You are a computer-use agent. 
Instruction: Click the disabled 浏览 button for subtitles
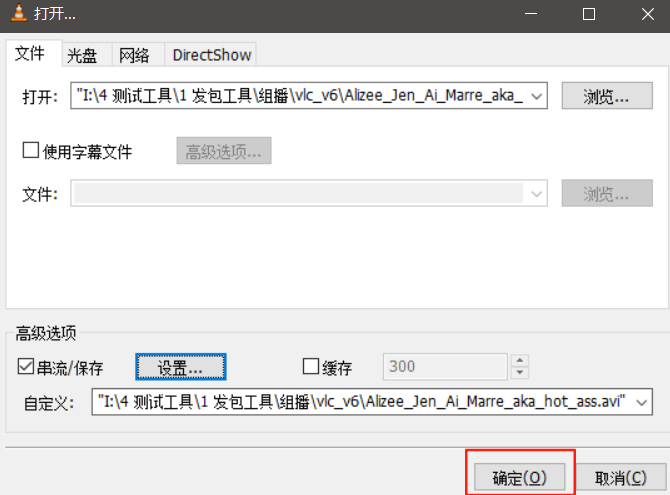click(x=607, y=193)
